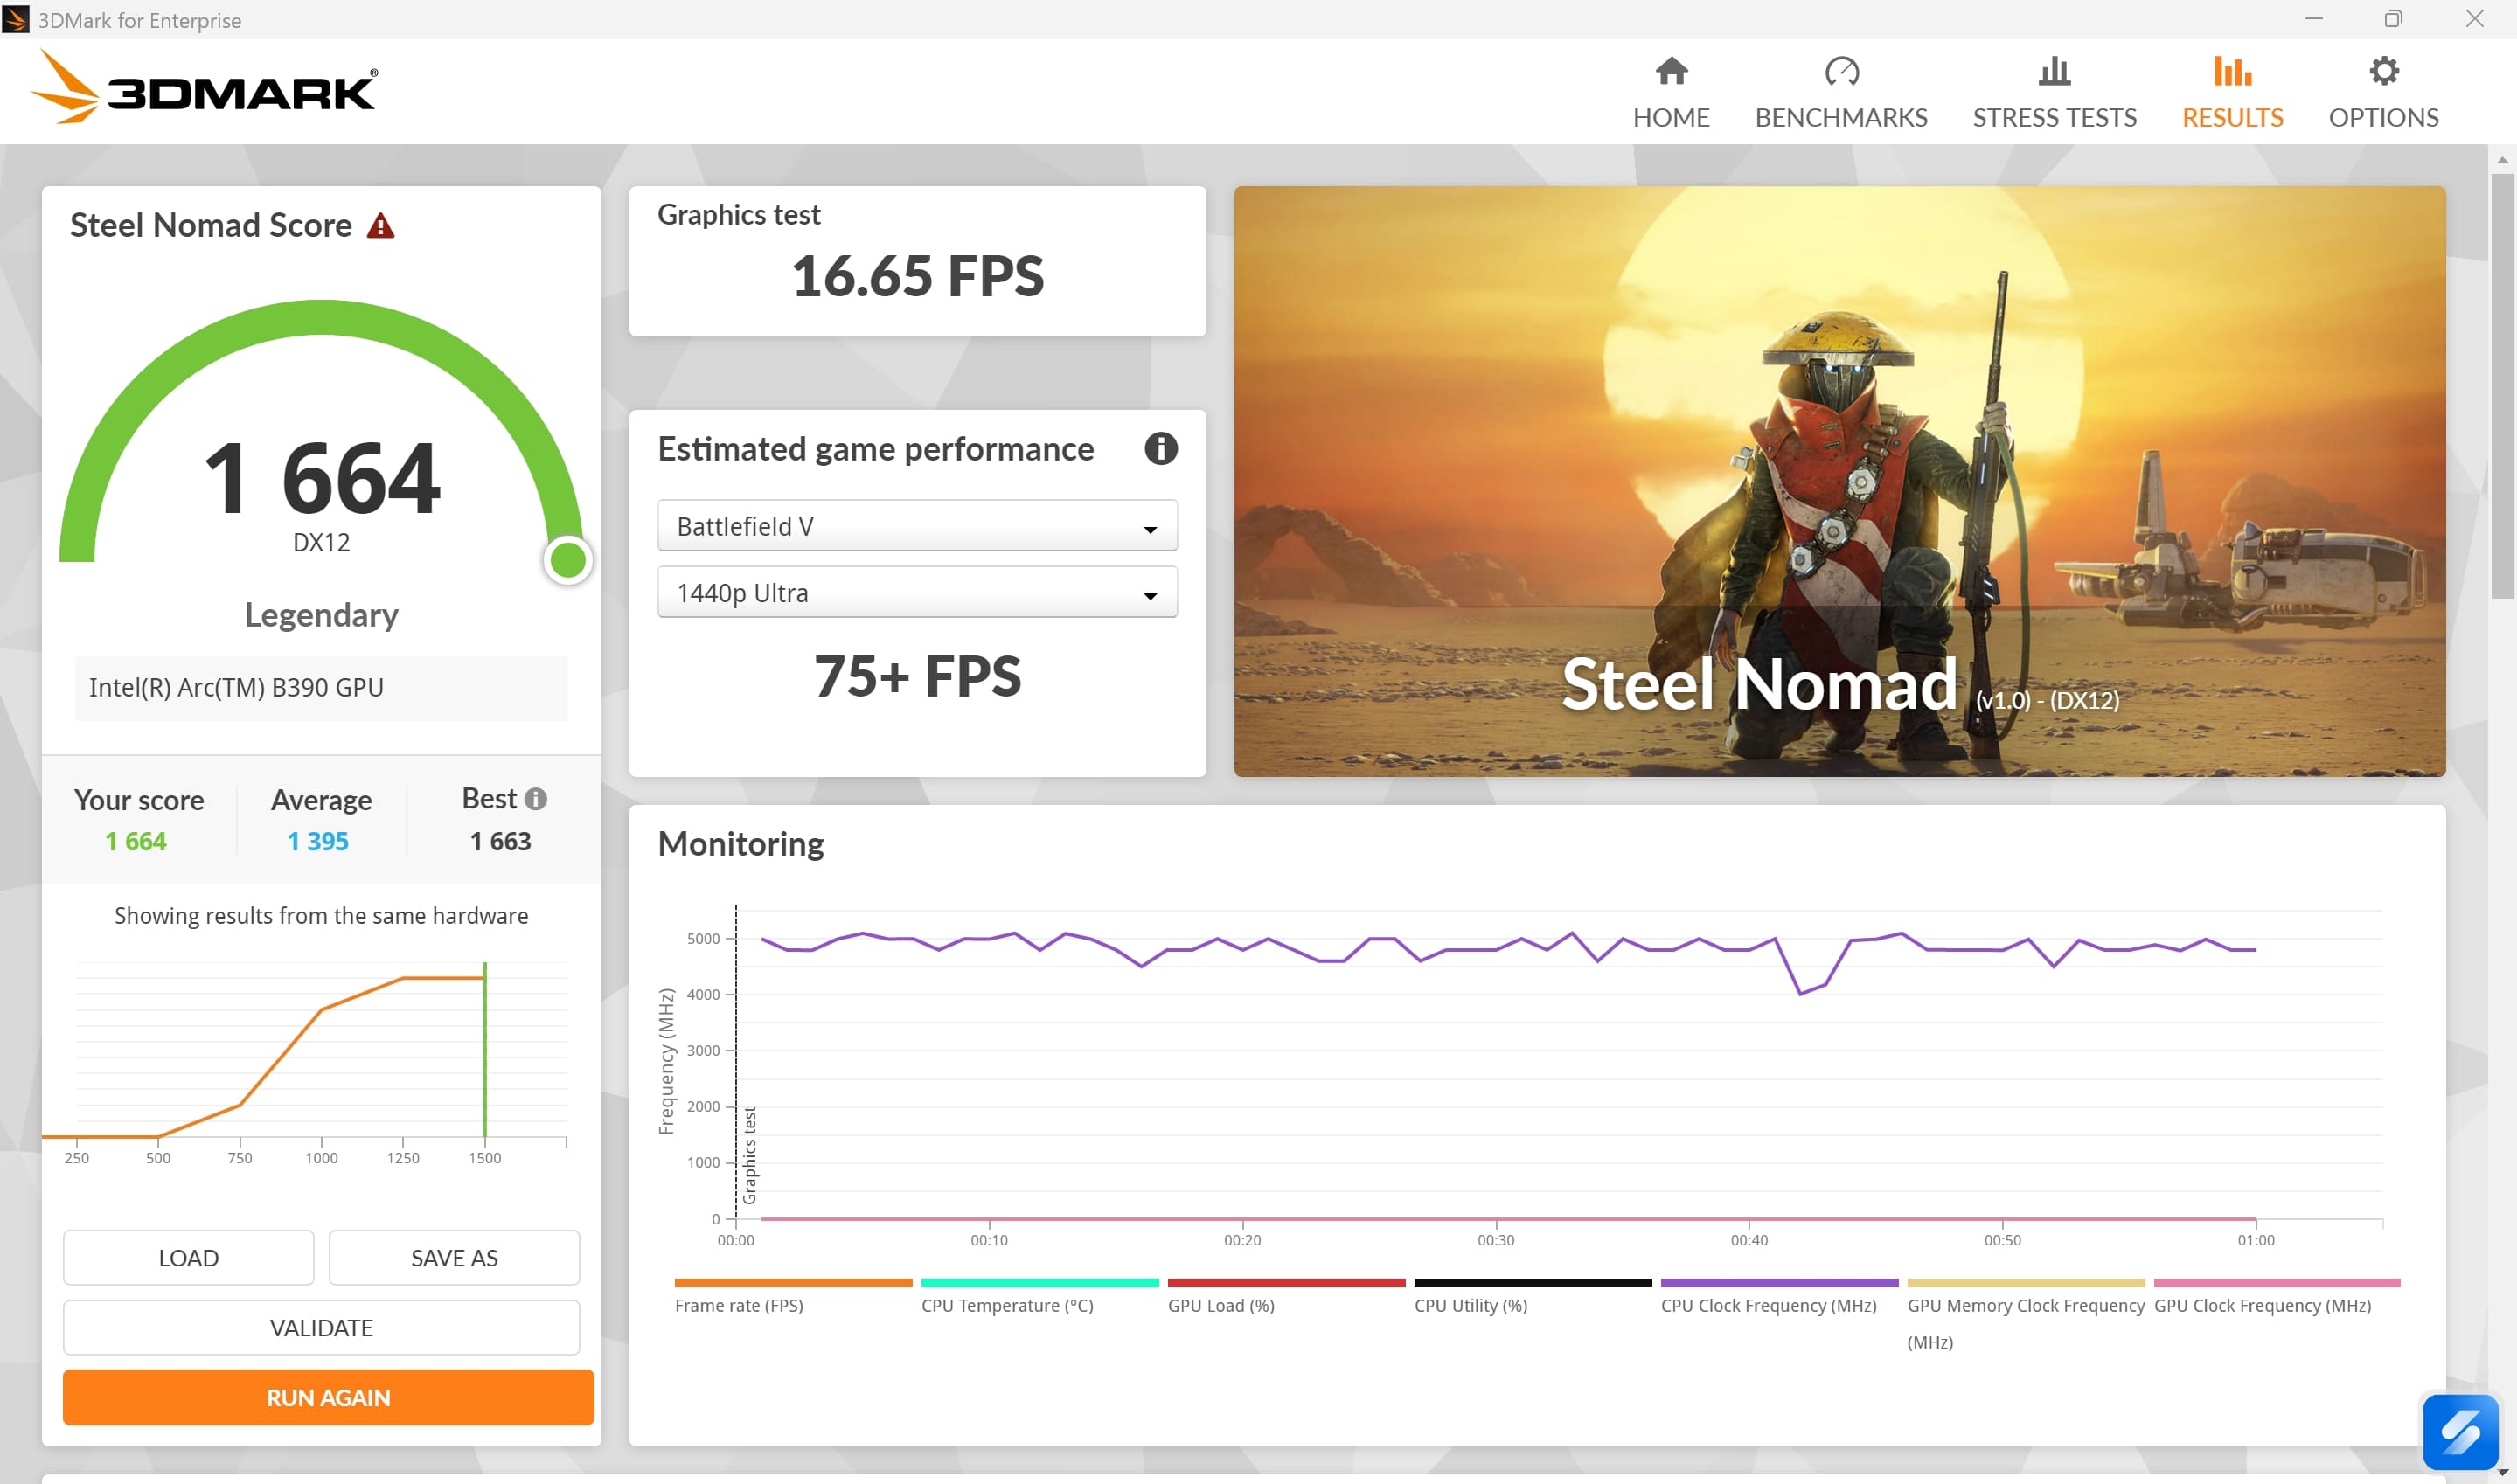Open the 1440p Ultra resolution dropdown

click(x=916, y=593)
